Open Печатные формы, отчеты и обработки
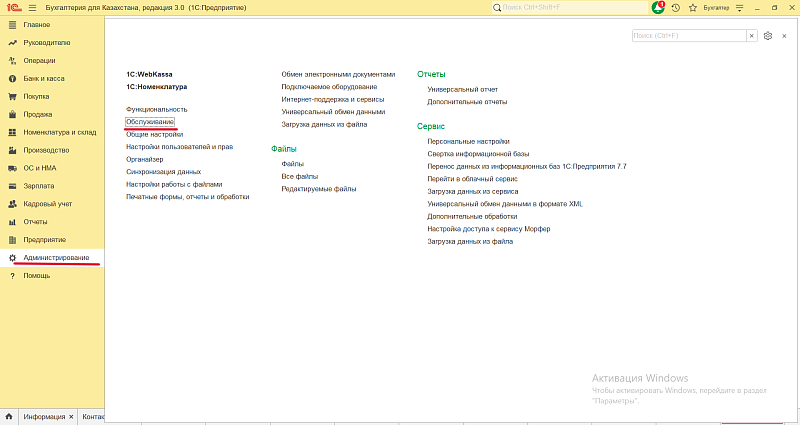Screen dimensions: 800x425 (x=188, y=196)
